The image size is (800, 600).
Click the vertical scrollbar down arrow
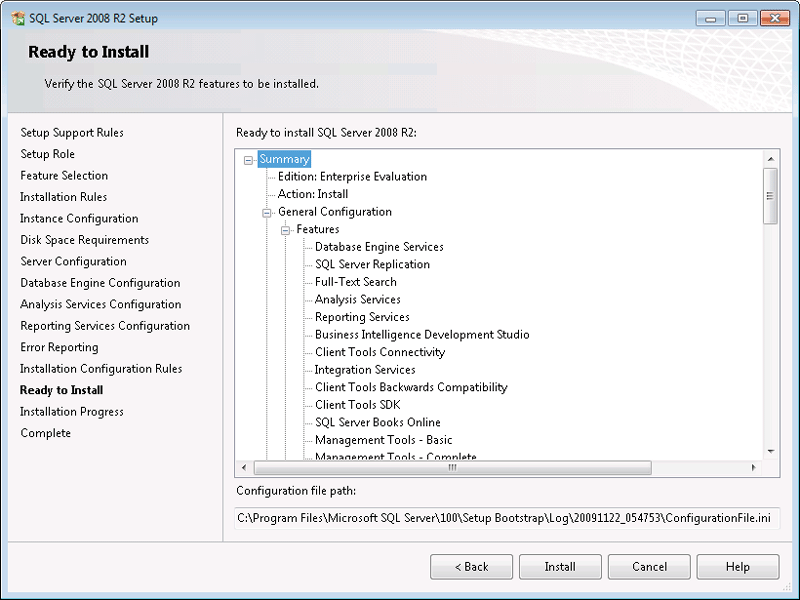click(770, 451)
